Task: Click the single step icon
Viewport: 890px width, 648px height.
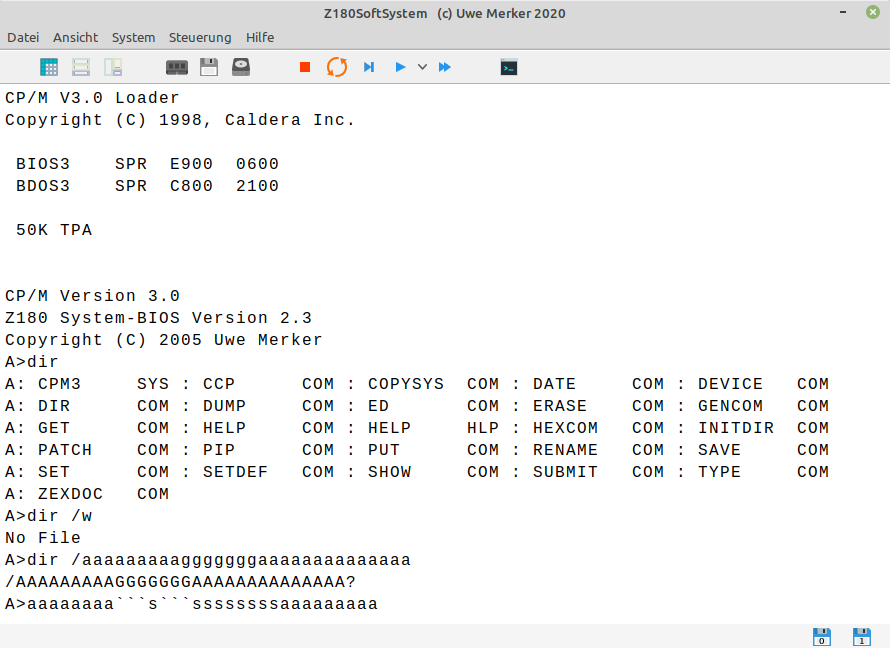Action: coord(369,67)
